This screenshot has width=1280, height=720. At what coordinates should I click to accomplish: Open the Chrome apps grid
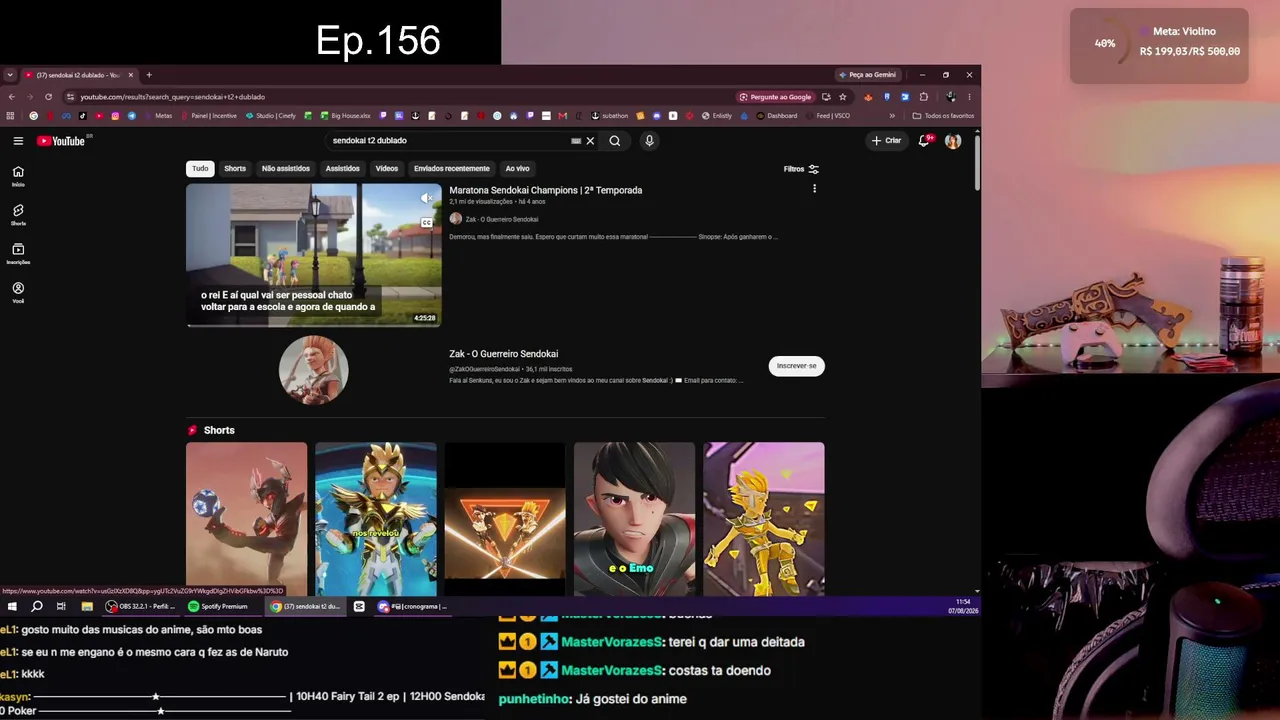[11, 116]
